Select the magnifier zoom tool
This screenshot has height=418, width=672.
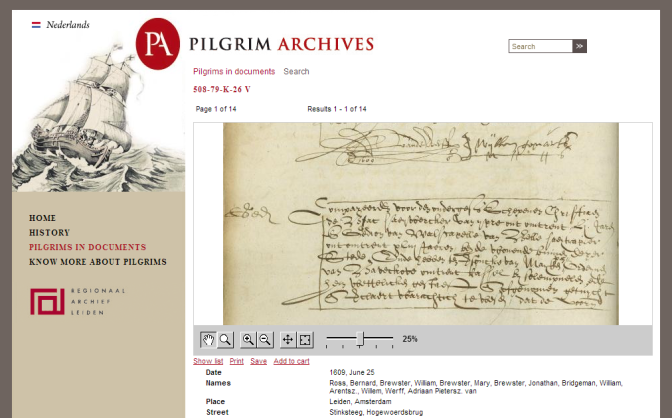tap(225, 340)
